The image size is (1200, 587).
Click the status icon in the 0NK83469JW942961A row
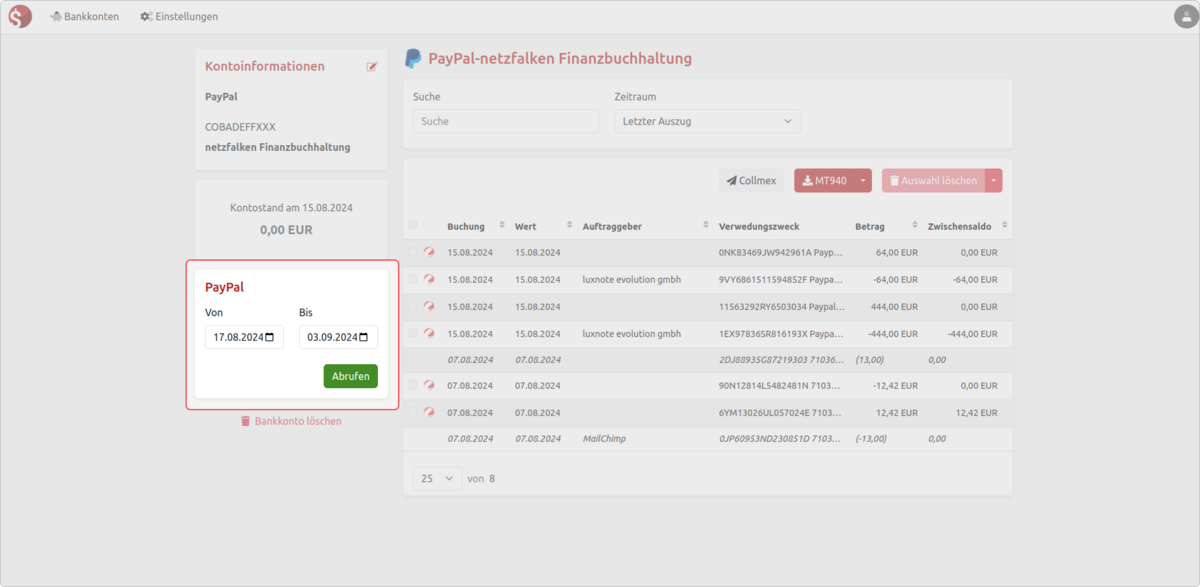tap(429, 252)
